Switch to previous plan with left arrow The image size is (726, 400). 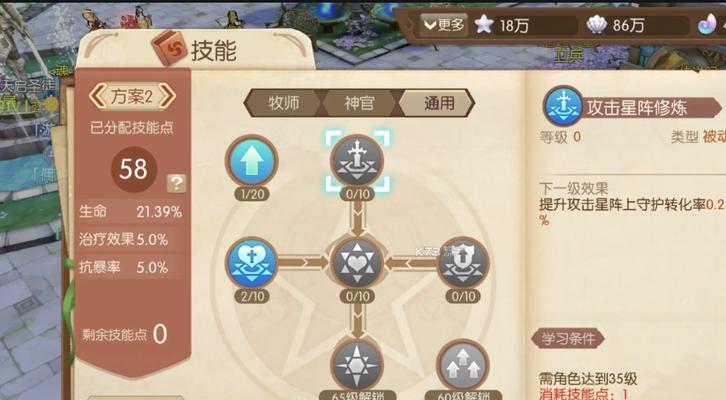click(98, 96)
